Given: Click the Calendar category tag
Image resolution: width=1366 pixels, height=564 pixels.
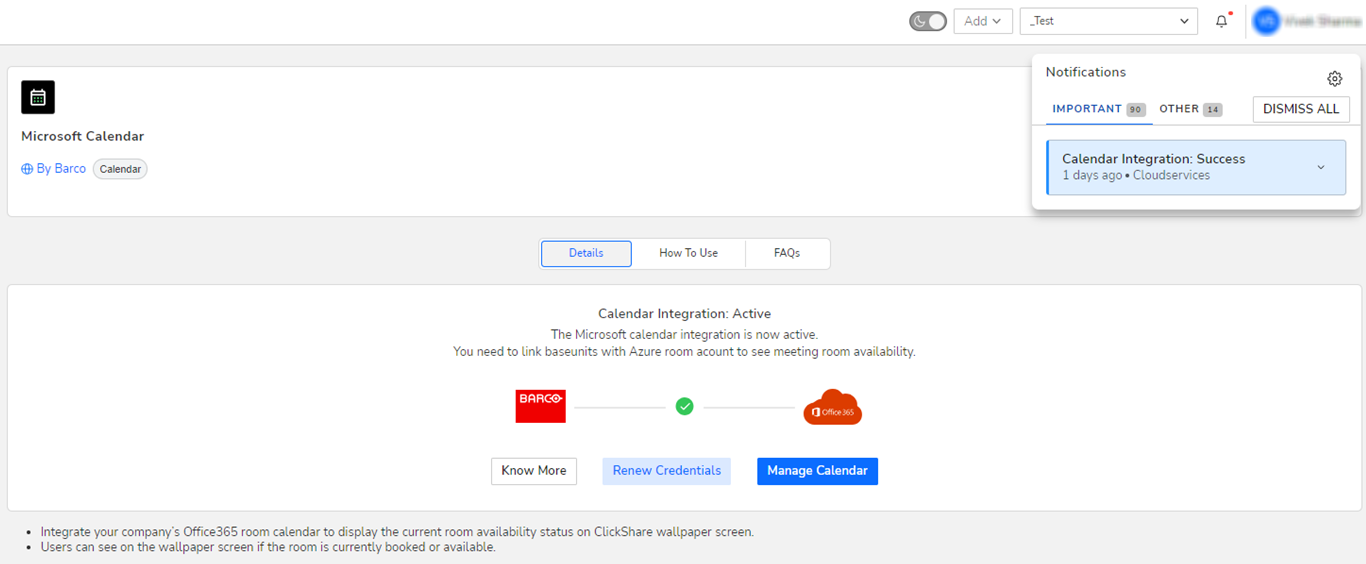Looking at the screenshot, I should coord(120,169).
